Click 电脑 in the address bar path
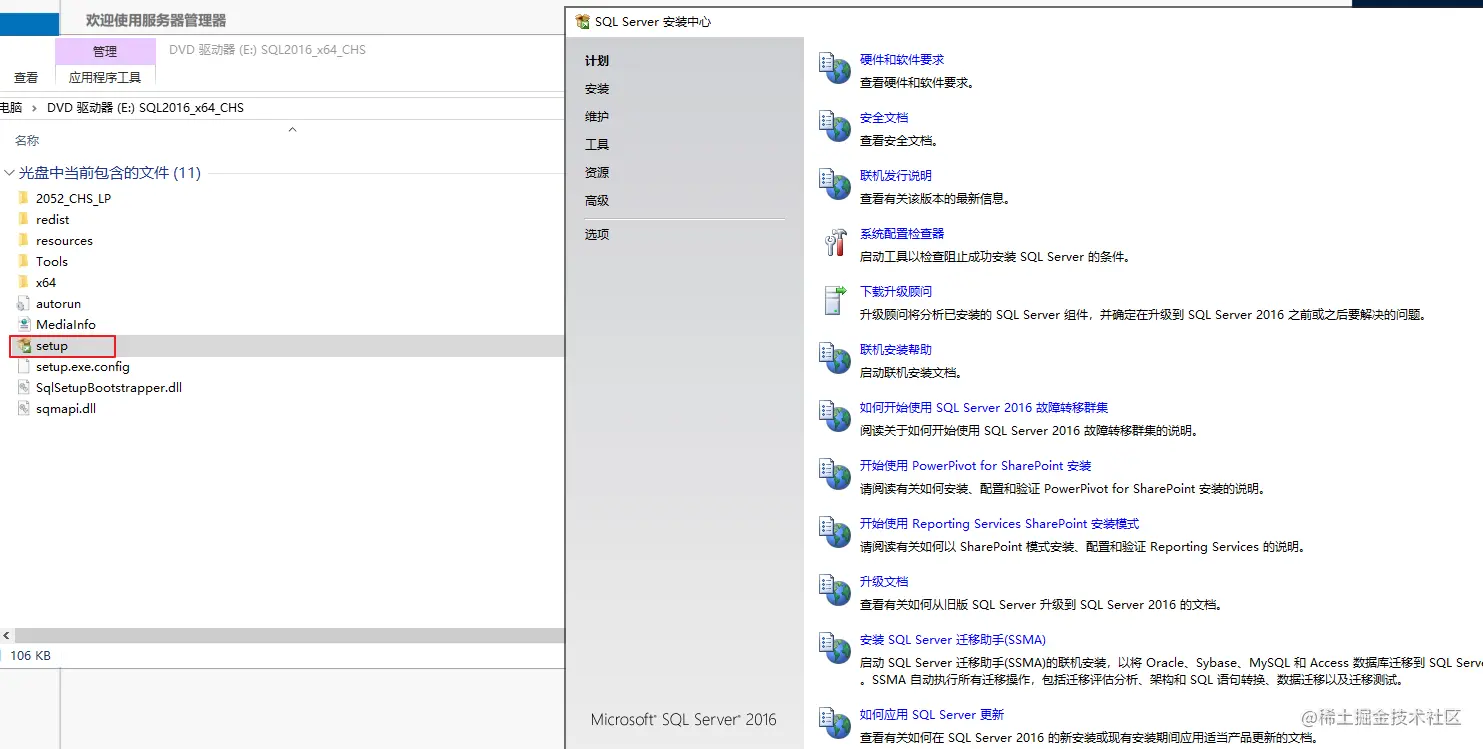 [11, 108]
